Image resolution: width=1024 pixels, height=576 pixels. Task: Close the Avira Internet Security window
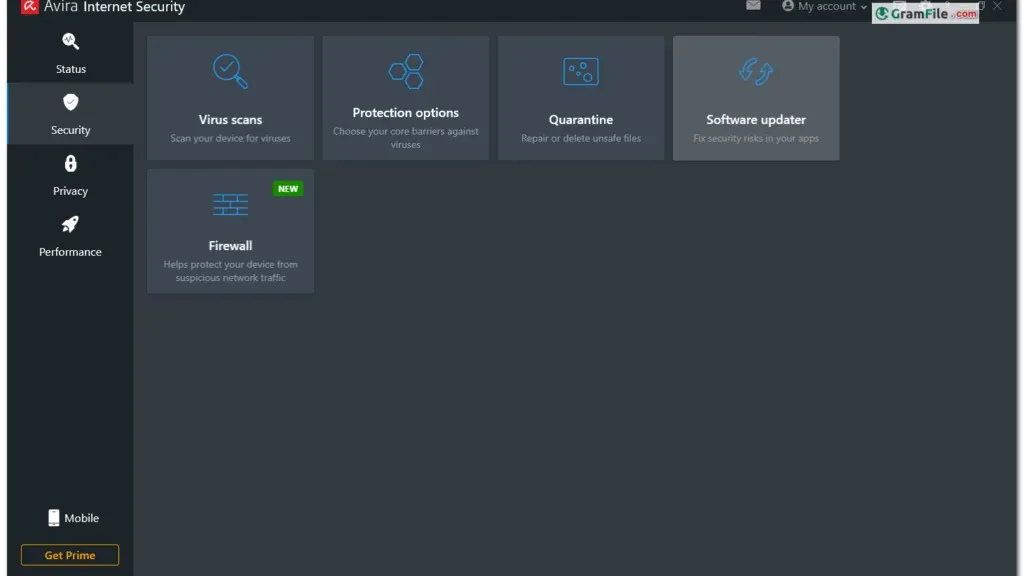[997, 6]
